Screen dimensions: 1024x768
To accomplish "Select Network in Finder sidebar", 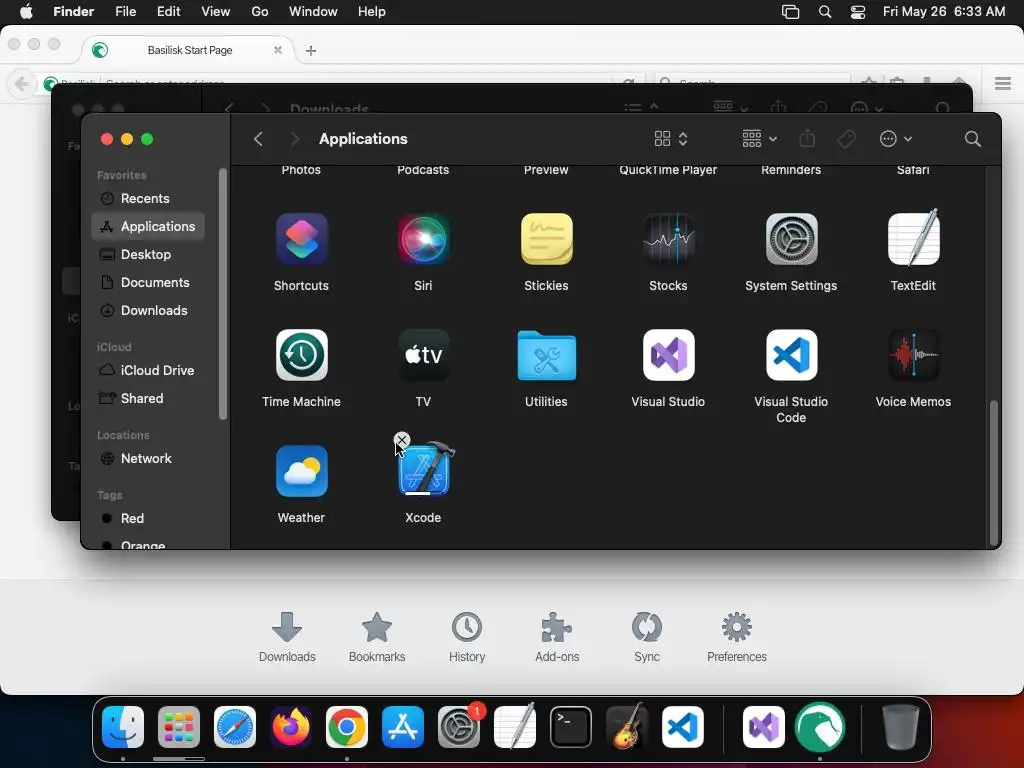I will [x=148, y=458].
